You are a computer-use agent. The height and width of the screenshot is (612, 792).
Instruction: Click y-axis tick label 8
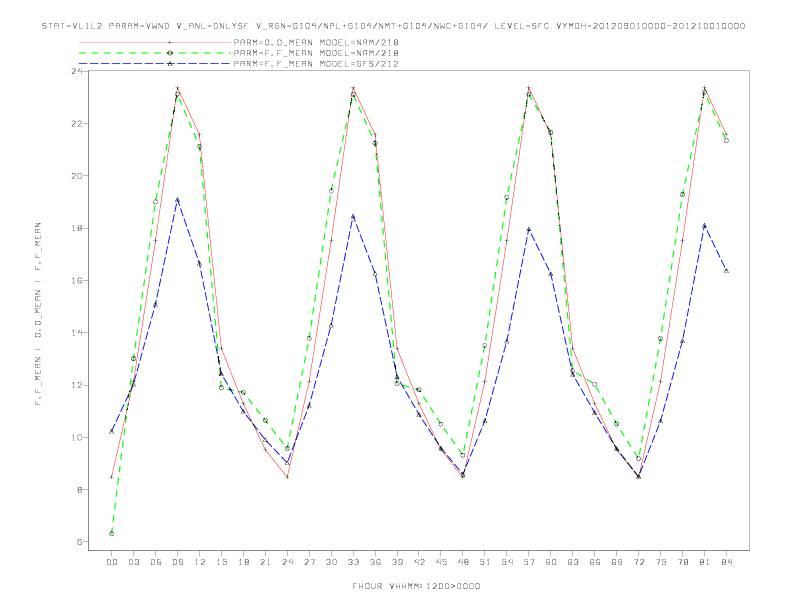tap(80, 490)
